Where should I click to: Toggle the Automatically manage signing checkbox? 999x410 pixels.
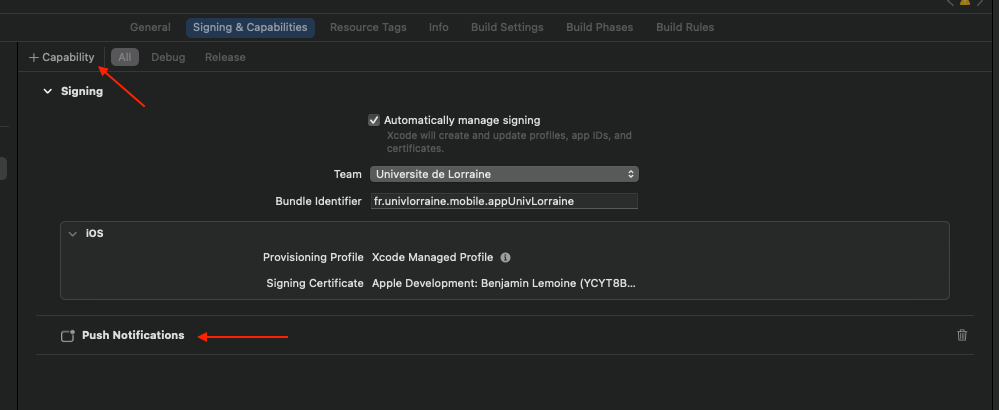pos(374,120)
